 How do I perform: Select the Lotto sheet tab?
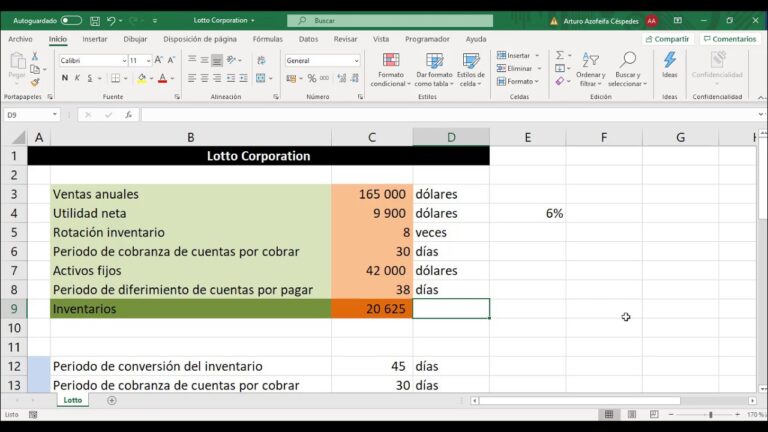point(72,400)
